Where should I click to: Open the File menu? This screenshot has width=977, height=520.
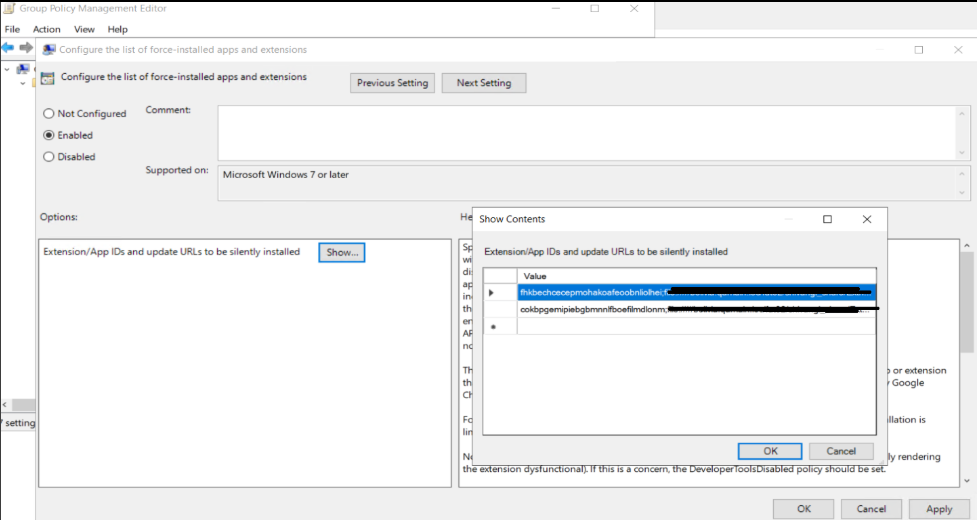(x=12, y=29)
